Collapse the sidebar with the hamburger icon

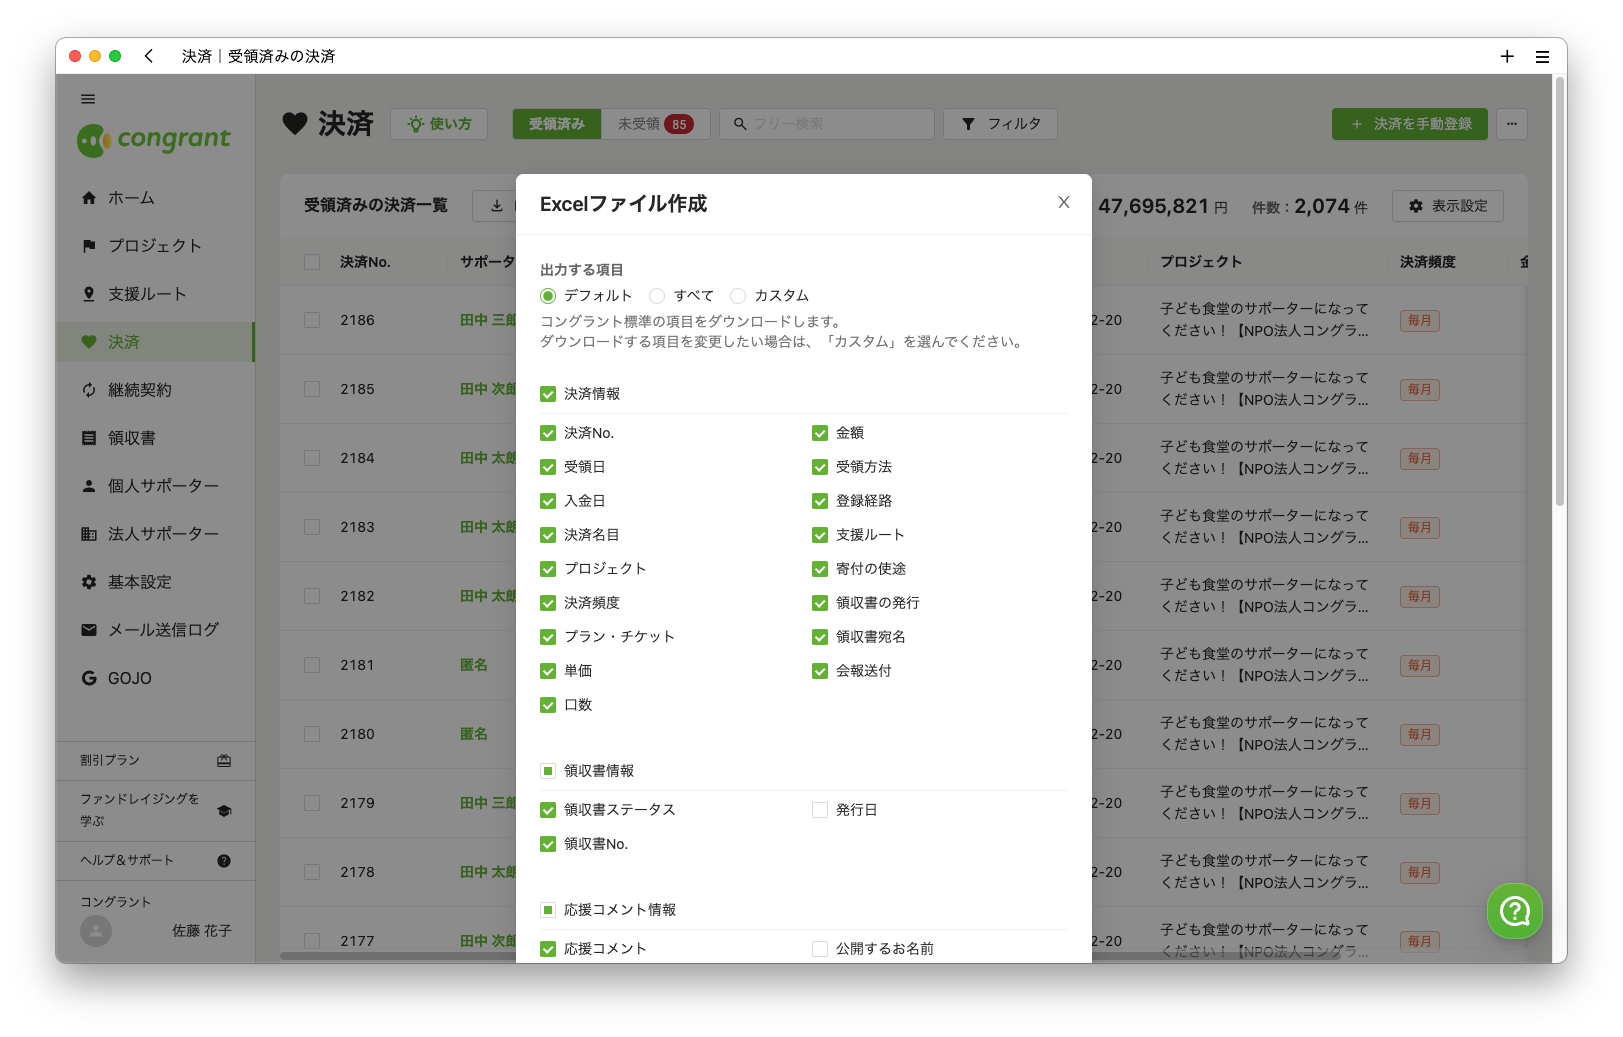(88, 99)
